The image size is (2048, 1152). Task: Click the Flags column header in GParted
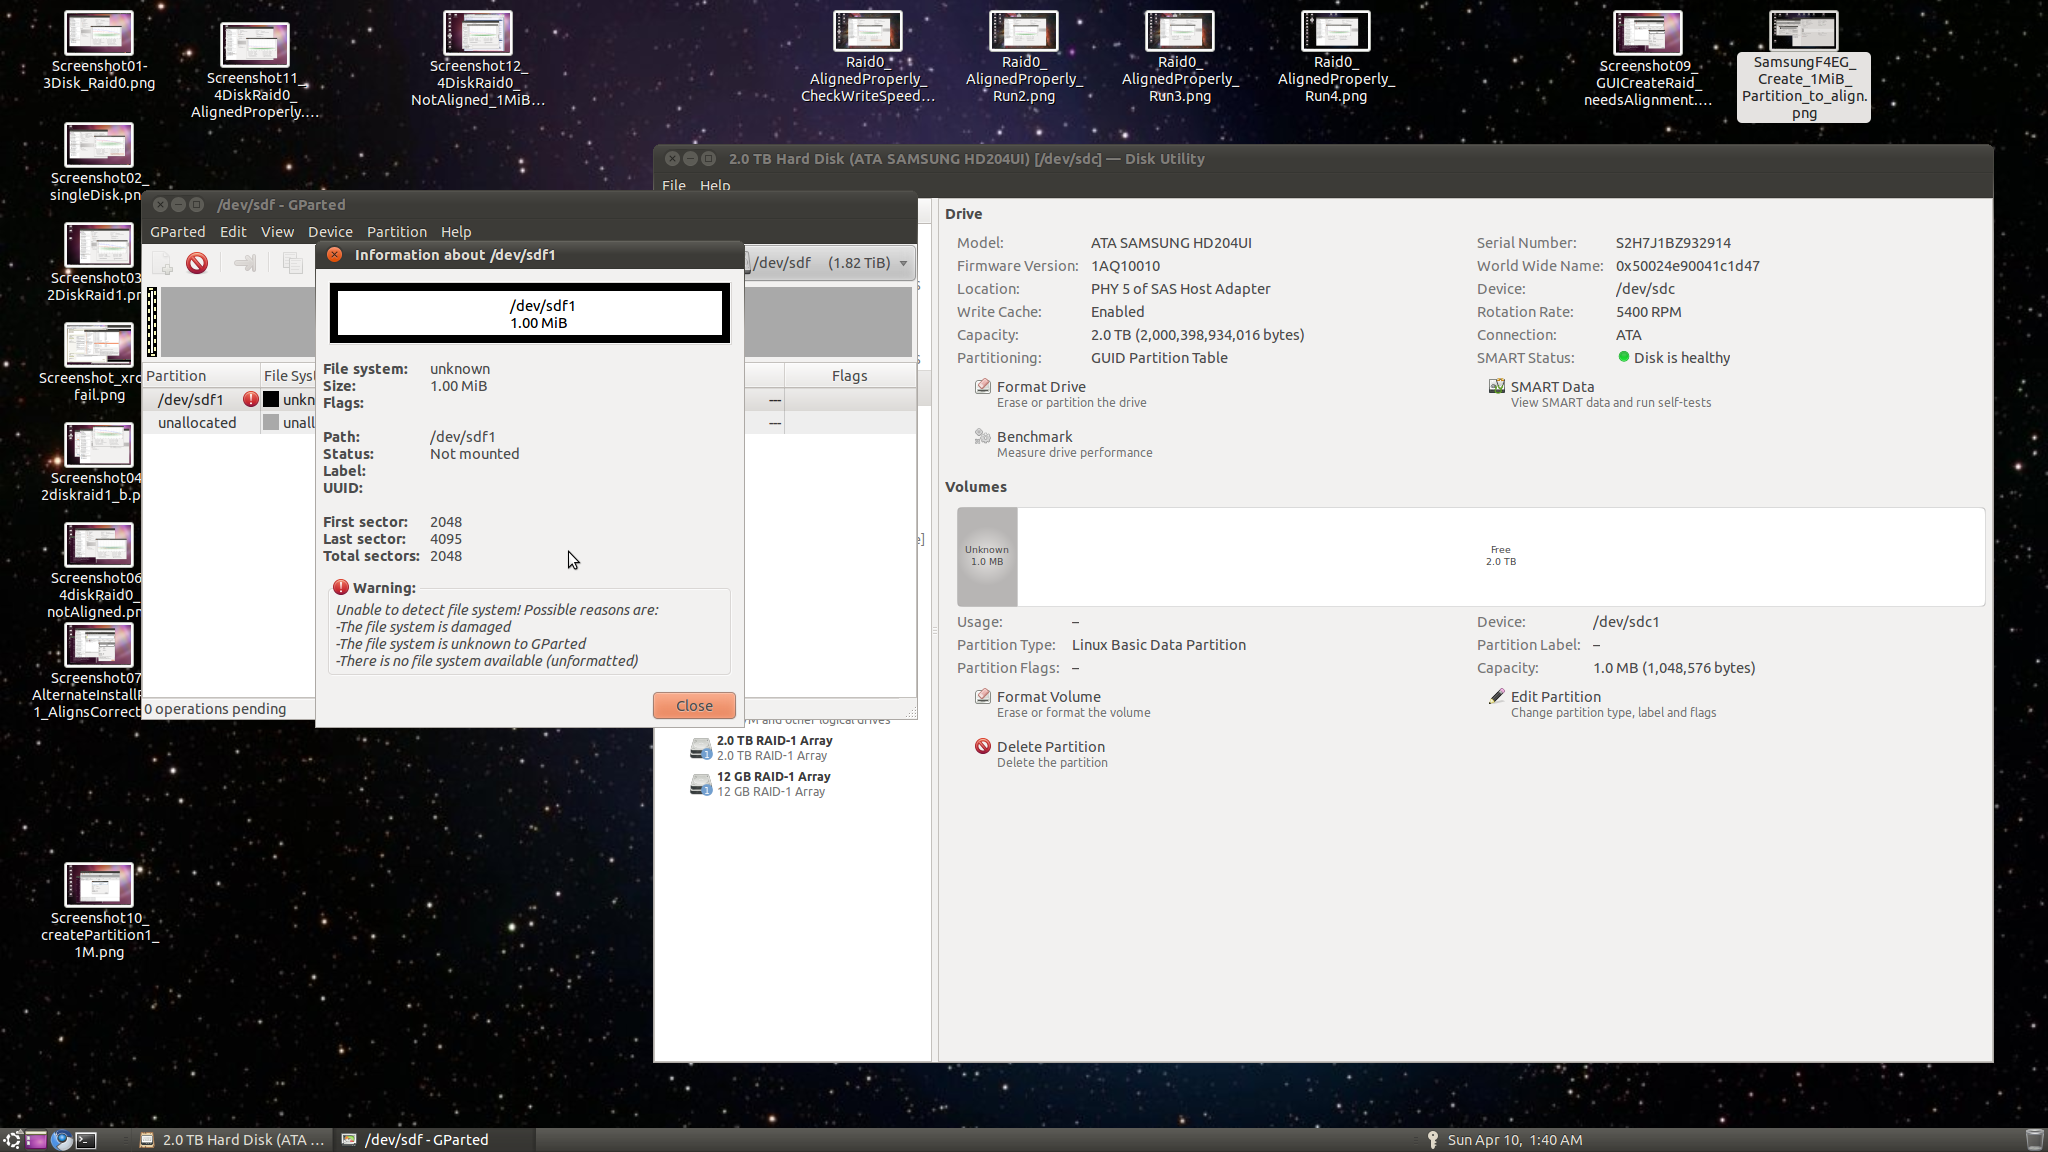[x=849, y=376]
